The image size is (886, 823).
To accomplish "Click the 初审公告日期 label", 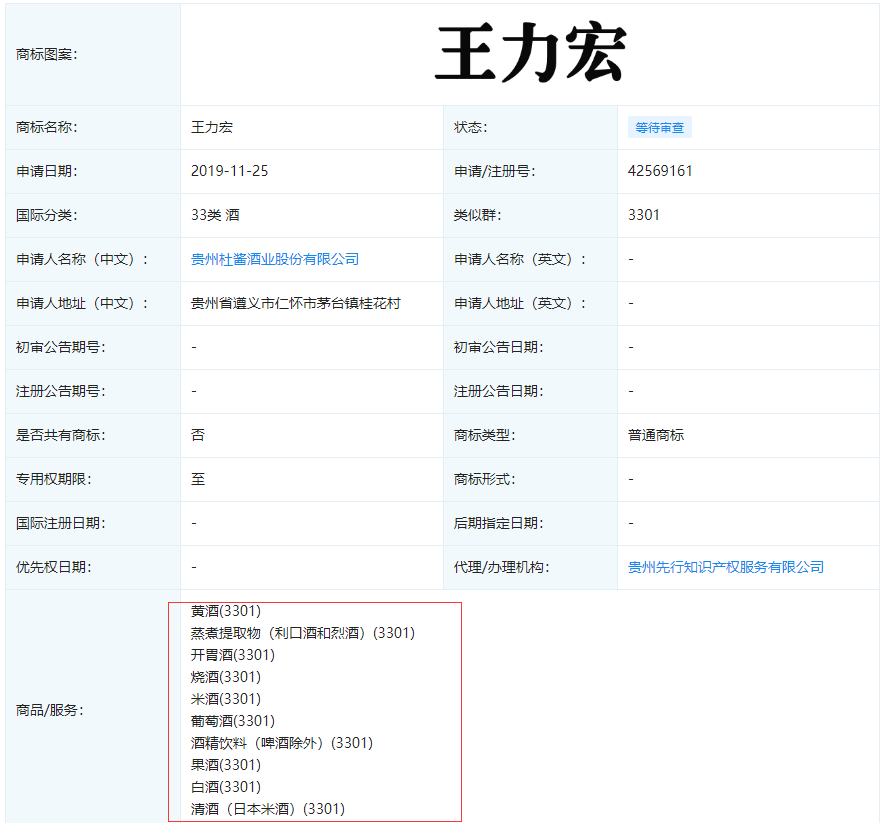I will click(x=499, y=347).
